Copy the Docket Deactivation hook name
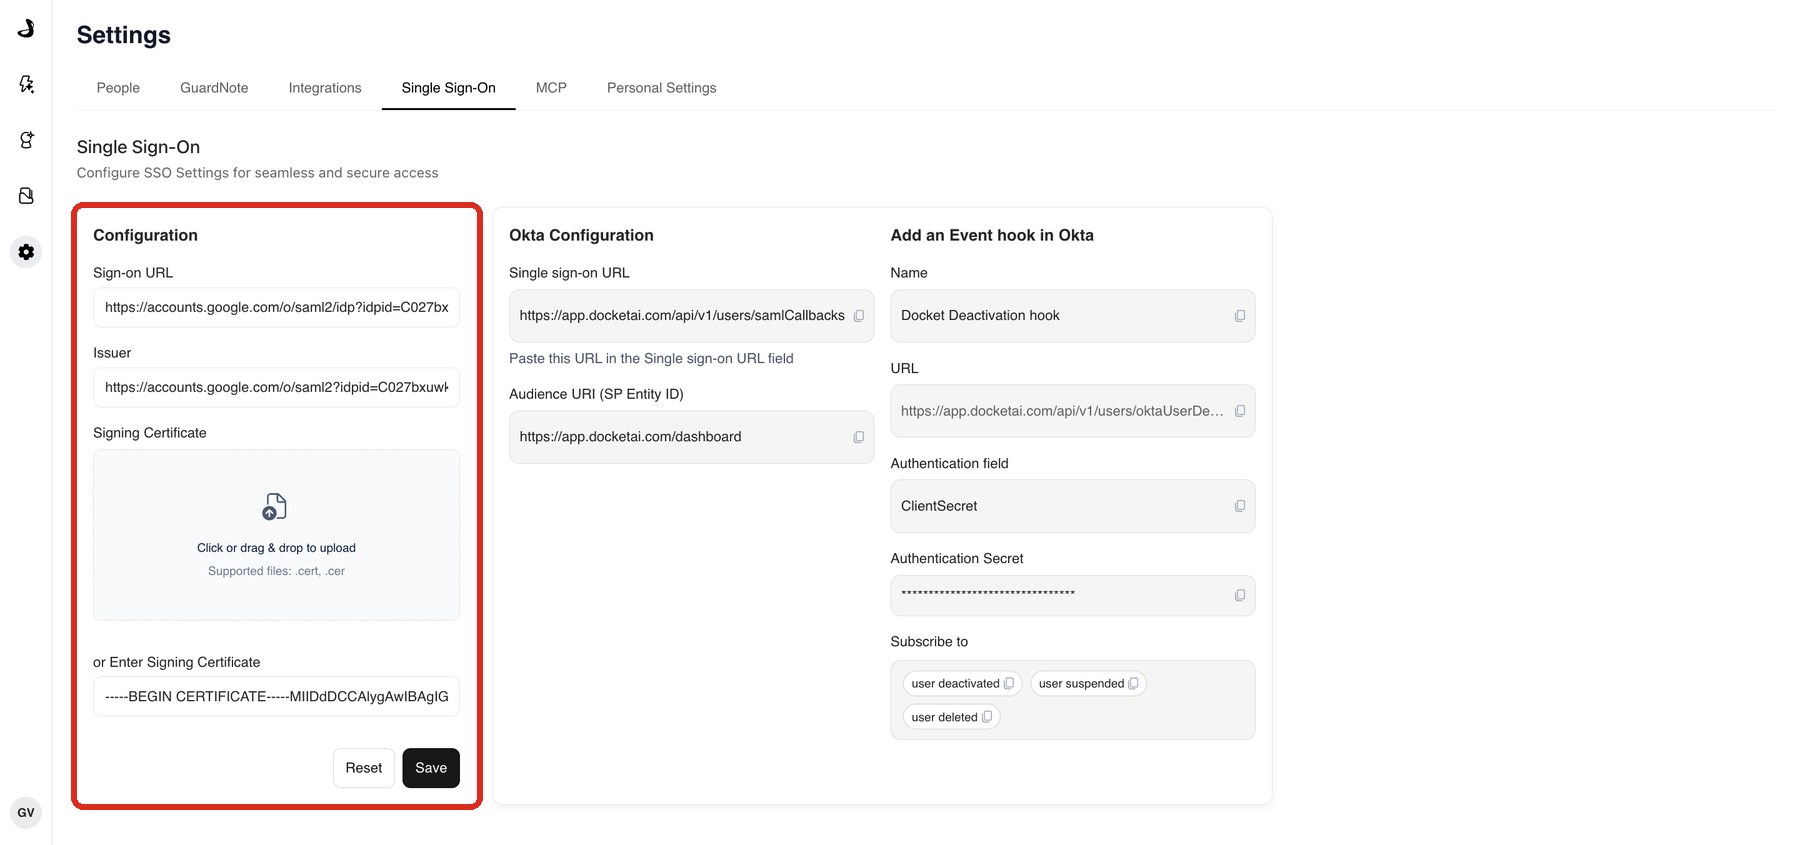The width and height of the screenshot is (1800, 845). point(1240,316)
